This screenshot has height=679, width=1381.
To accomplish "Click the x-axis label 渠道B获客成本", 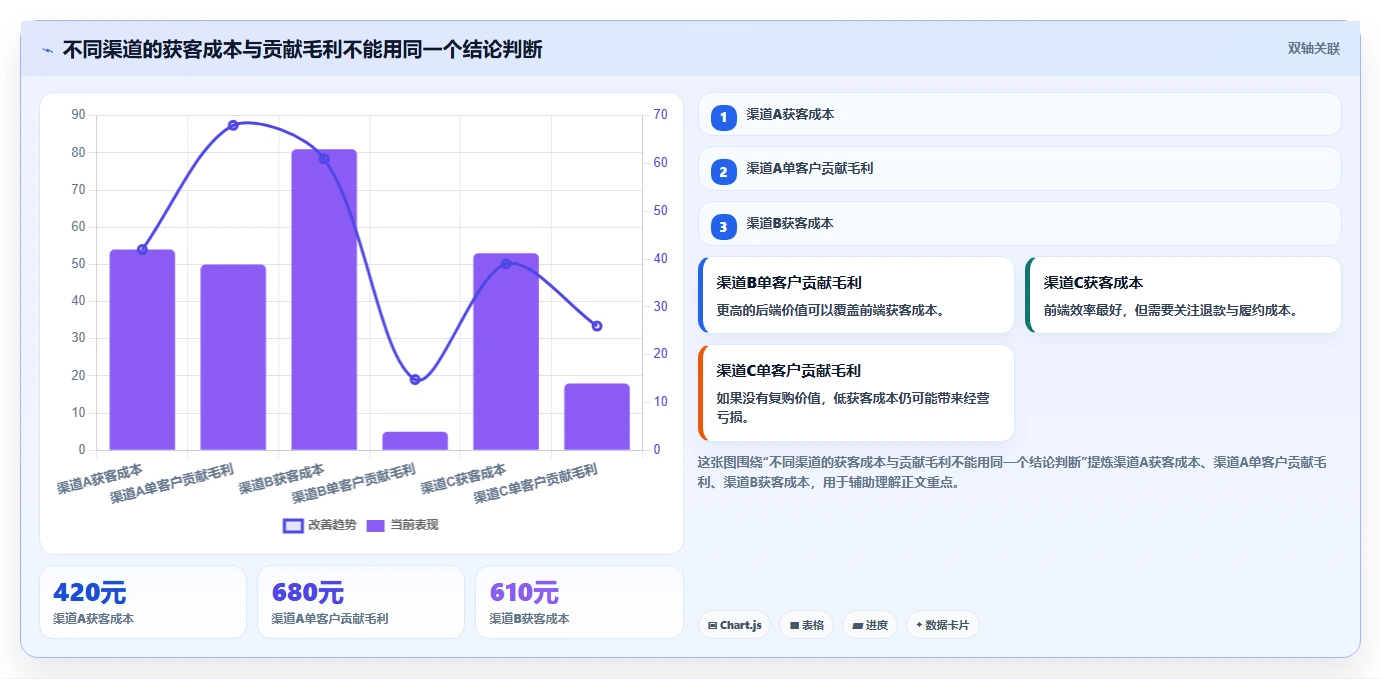I will 282,479.
